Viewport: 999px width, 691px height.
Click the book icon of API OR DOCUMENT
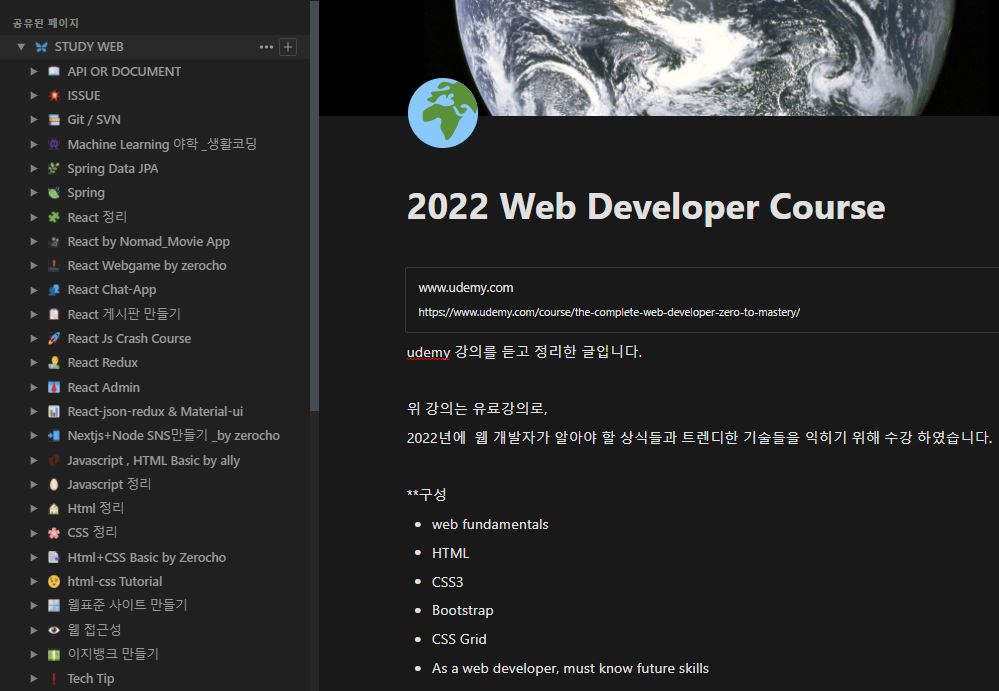(54, 71)
